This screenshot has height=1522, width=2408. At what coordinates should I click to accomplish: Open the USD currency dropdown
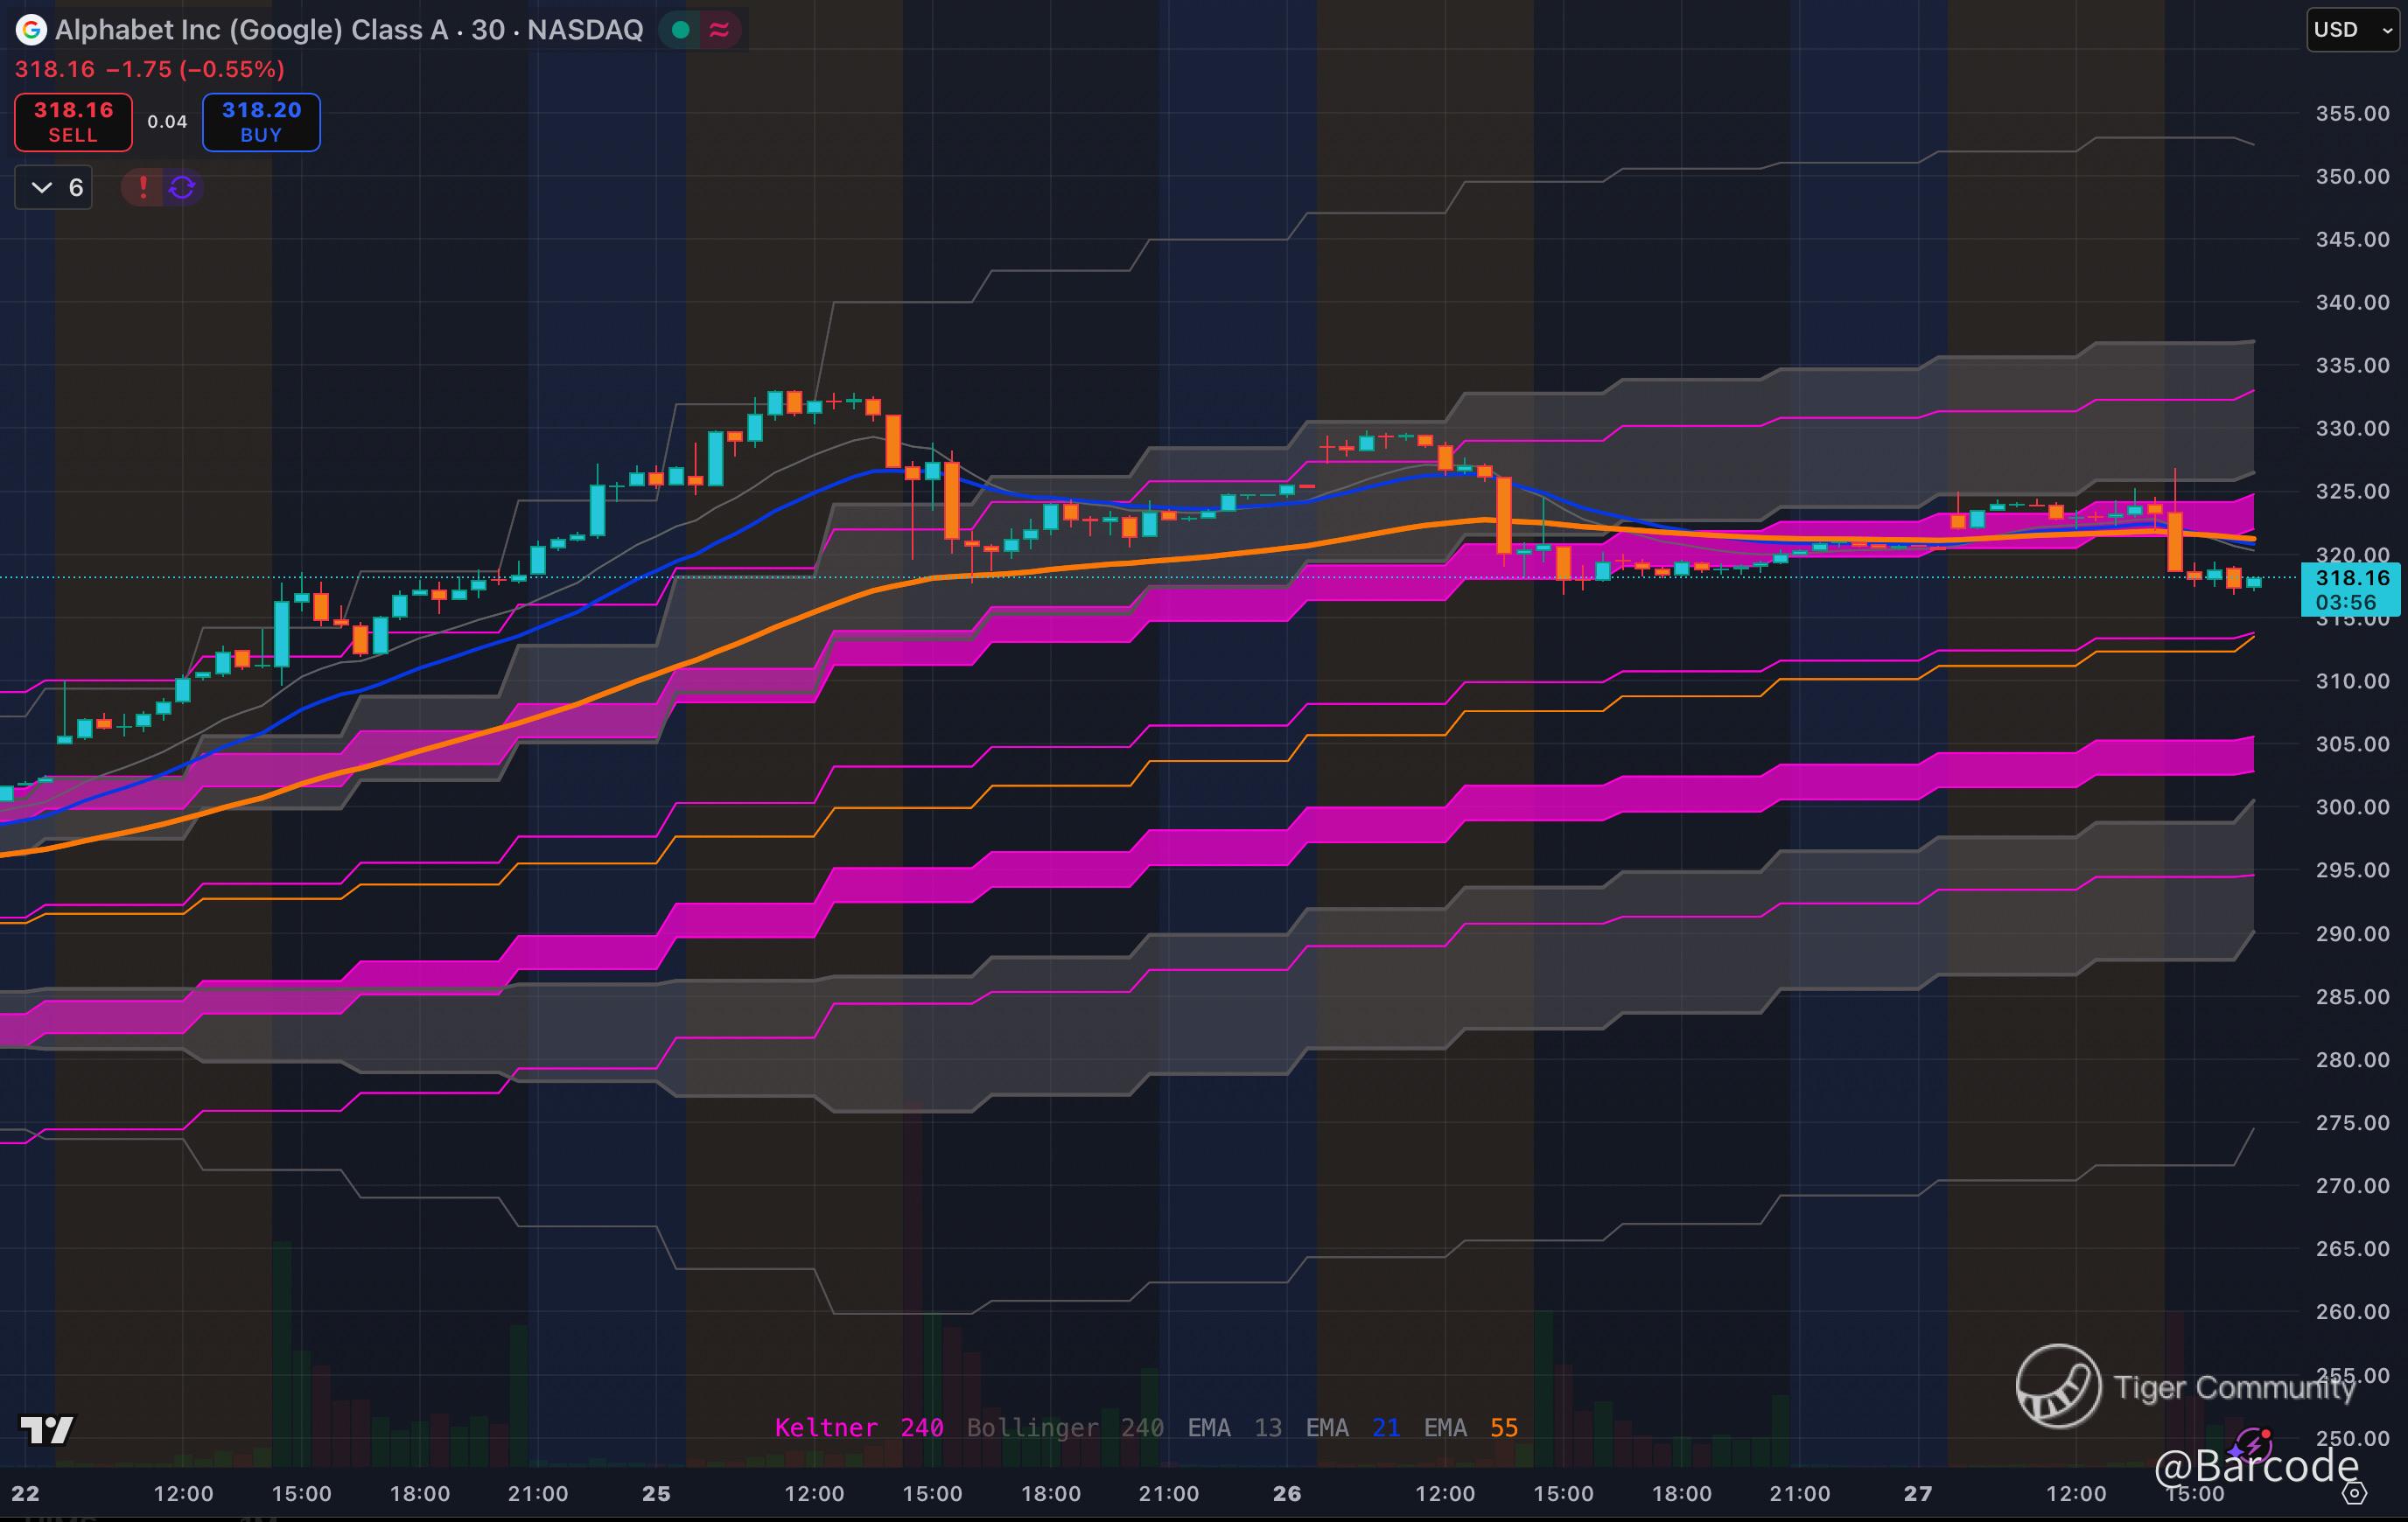pyautogui.click(x=2351, y=30)
